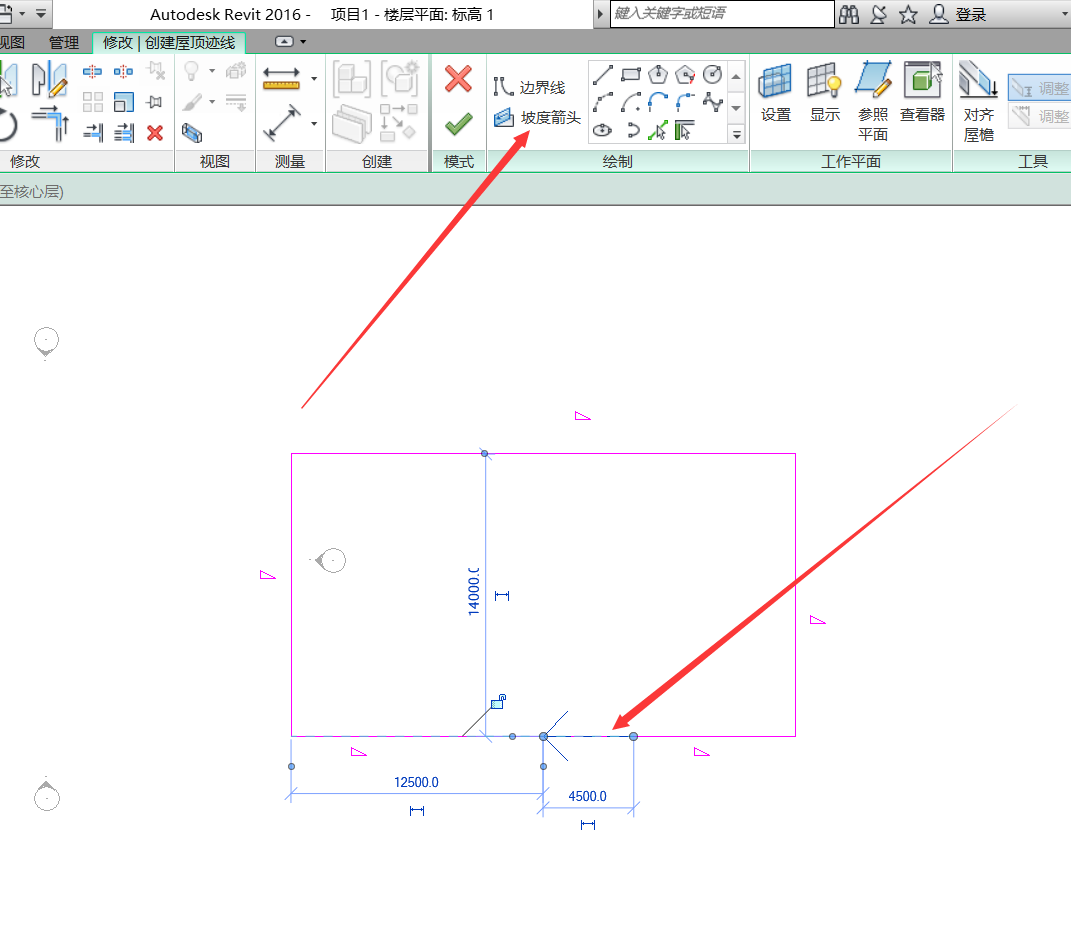Select the Spline draw tool

pos(712,101)
